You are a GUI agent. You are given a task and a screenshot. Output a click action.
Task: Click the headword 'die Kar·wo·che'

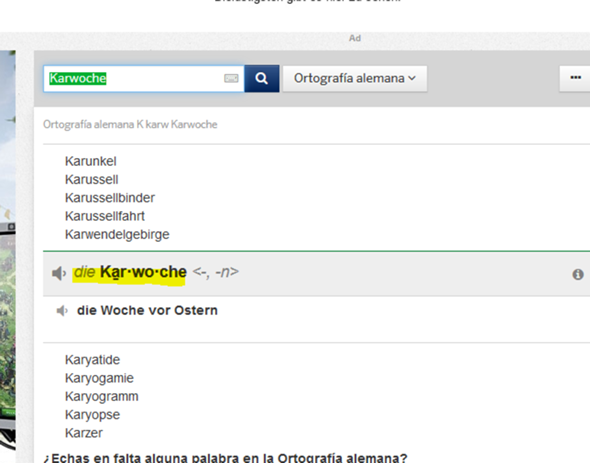pyautogui.click(x=130, y=272)
